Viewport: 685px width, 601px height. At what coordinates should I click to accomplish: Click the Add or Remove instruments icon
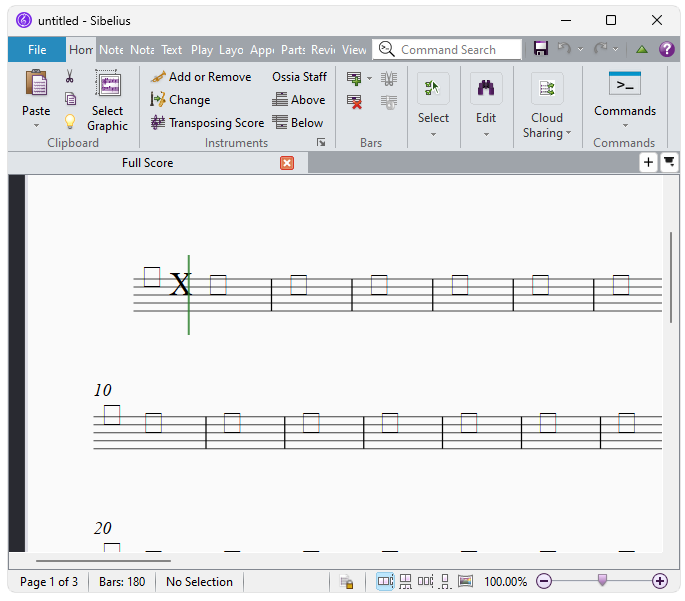pyautogui.click(x=158, y=77)
